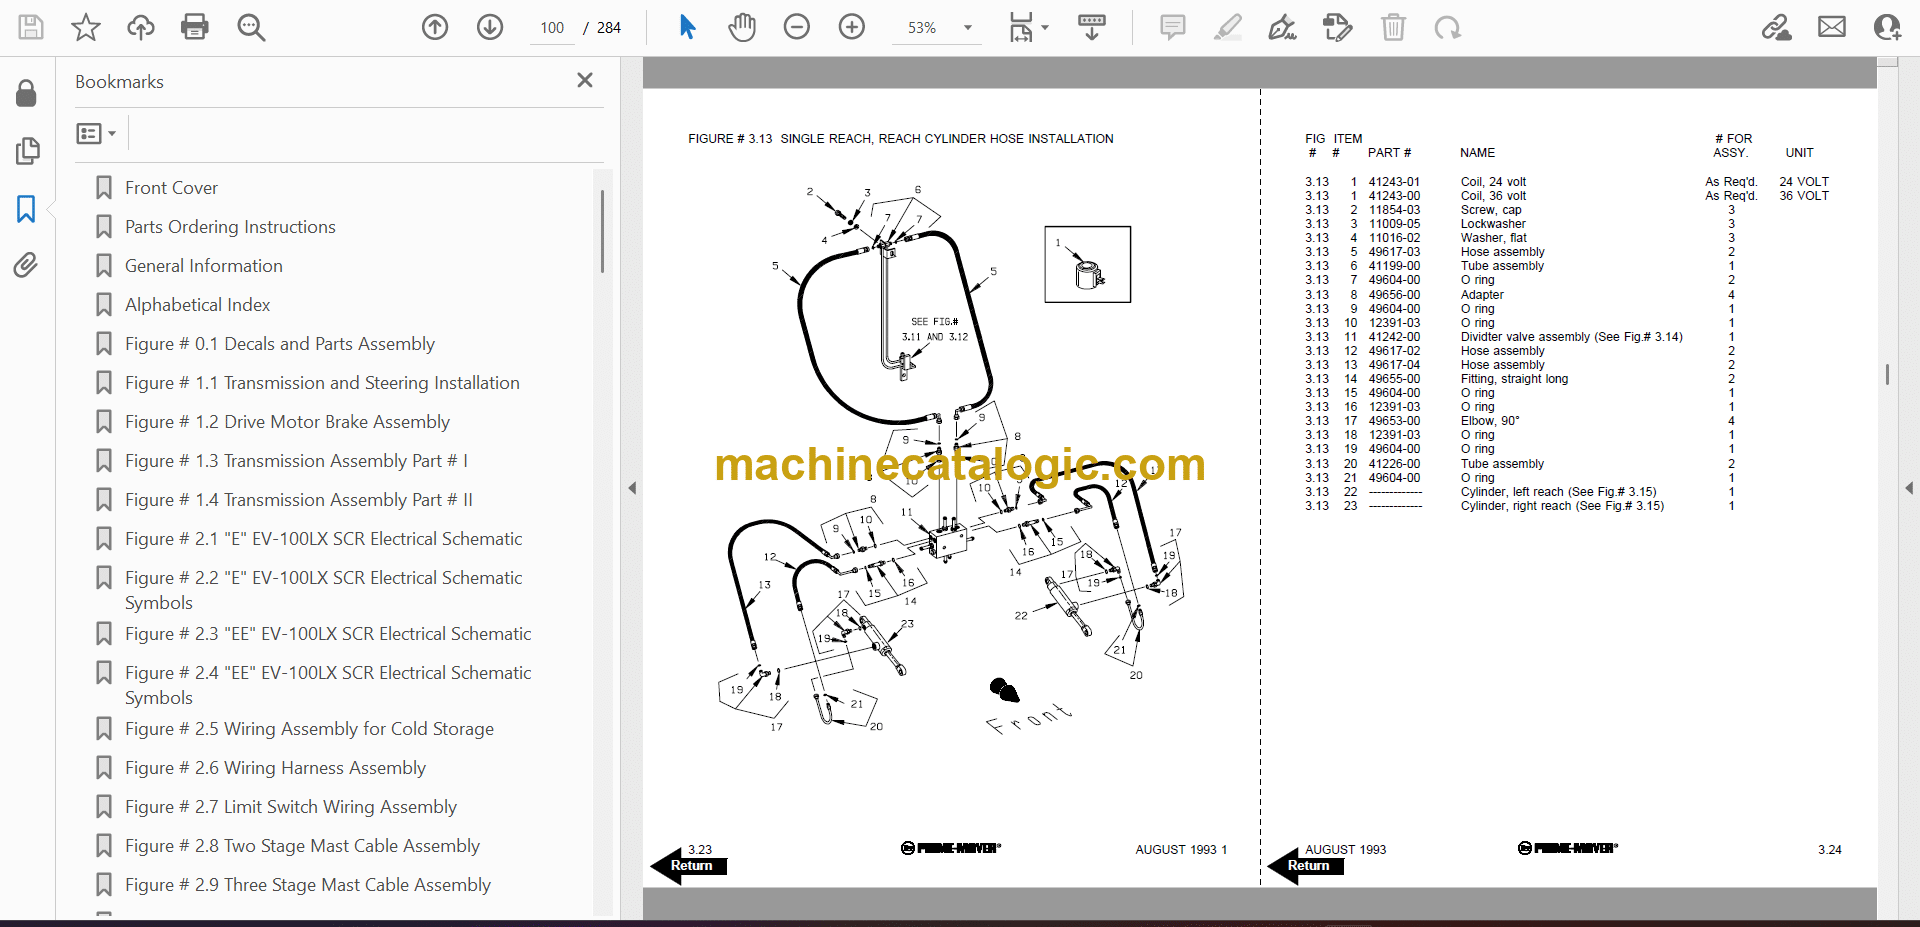Screen dimensions: 1920x927
Task: Click the zoom in plus icon
Action: point(852,27)
